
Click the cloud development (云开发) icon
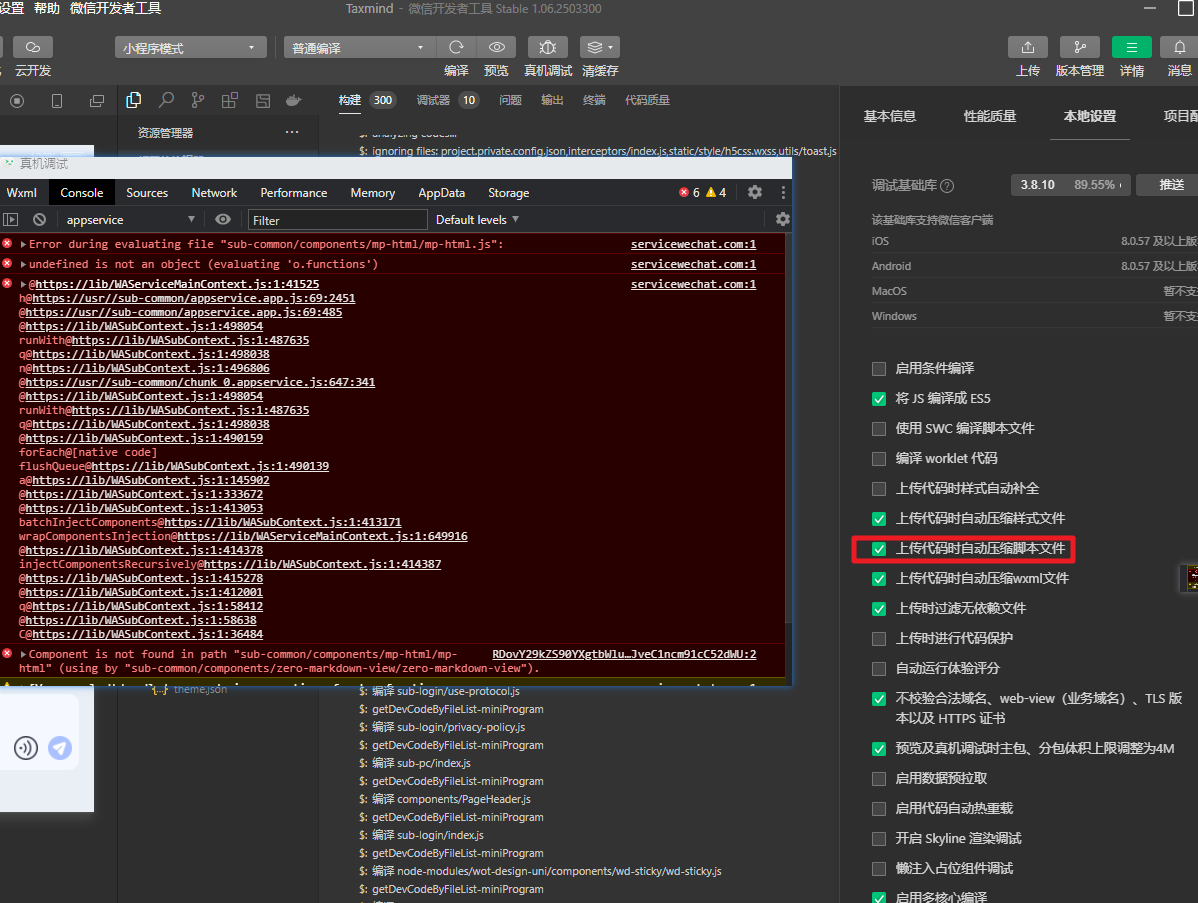[33, 47]
